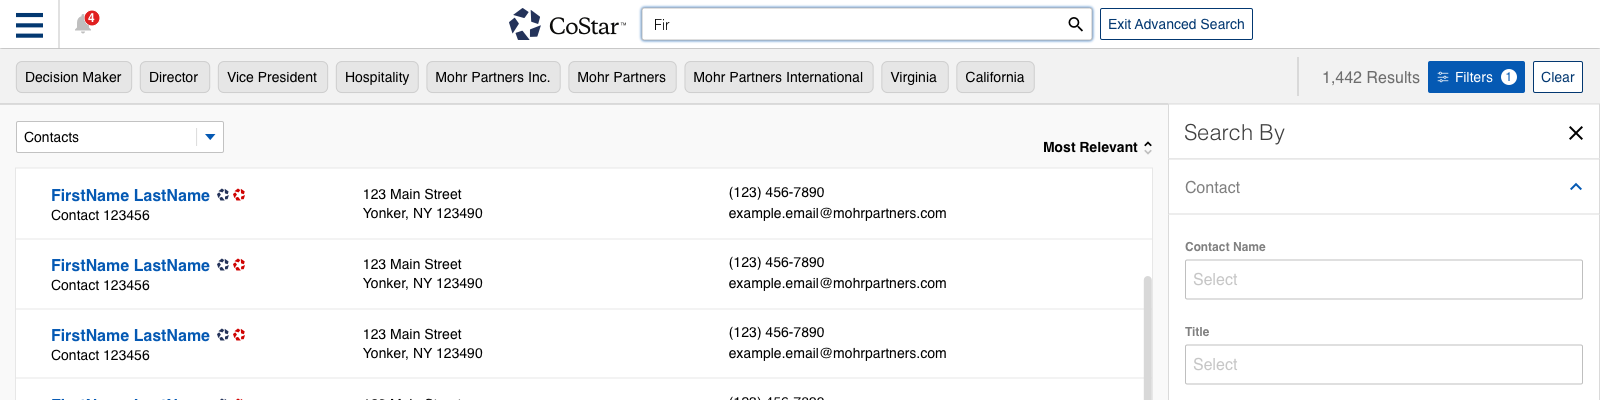This screenshot has height=400, width=1600.
Task: Click the search magnifier icon
Action: click(1075, 24)
